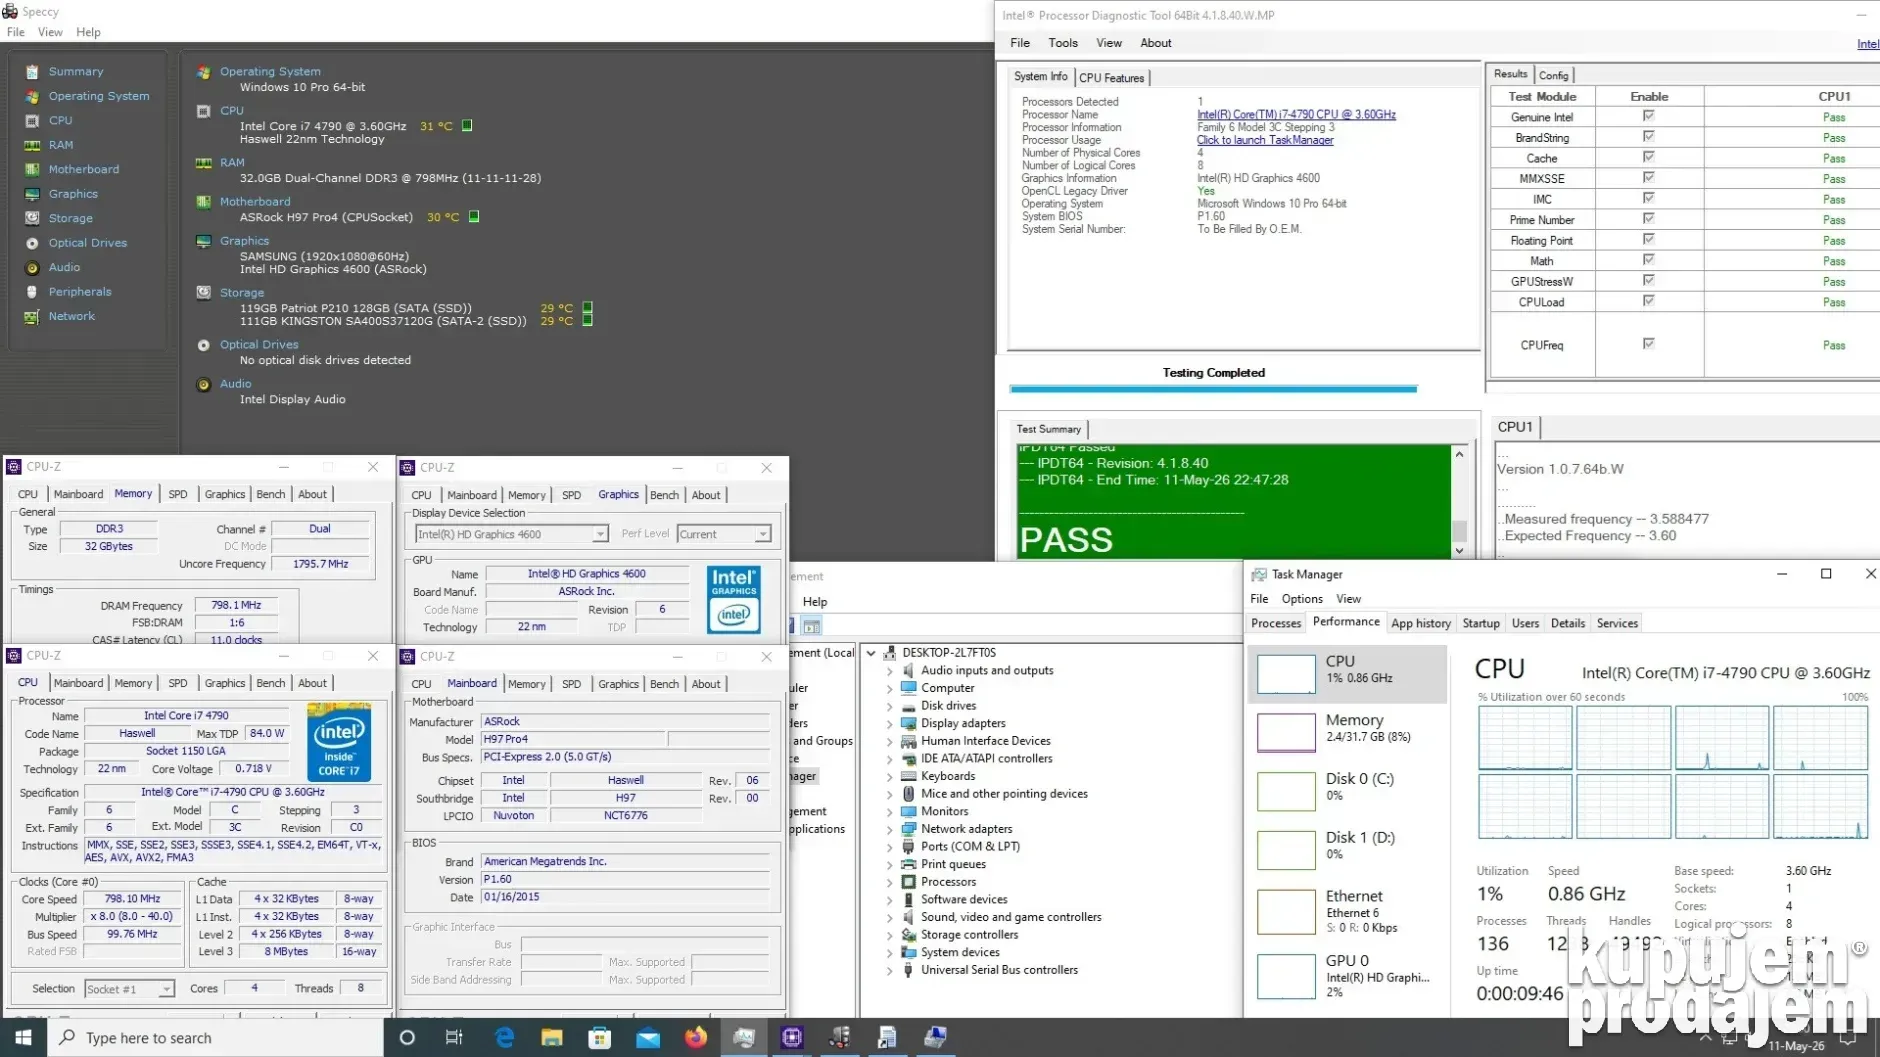Toggle the MMXSSE test checkbox
Viewport: 1880px width, 1057px height.
pyautogui.click(x=1648, y=178)
